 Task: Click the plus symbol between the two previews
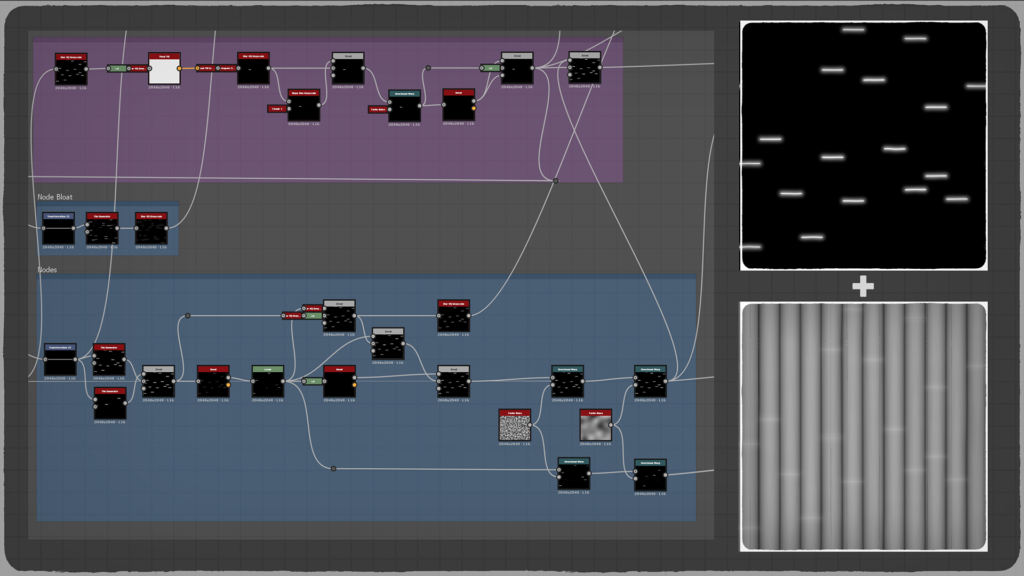click(x=862, y=285)
